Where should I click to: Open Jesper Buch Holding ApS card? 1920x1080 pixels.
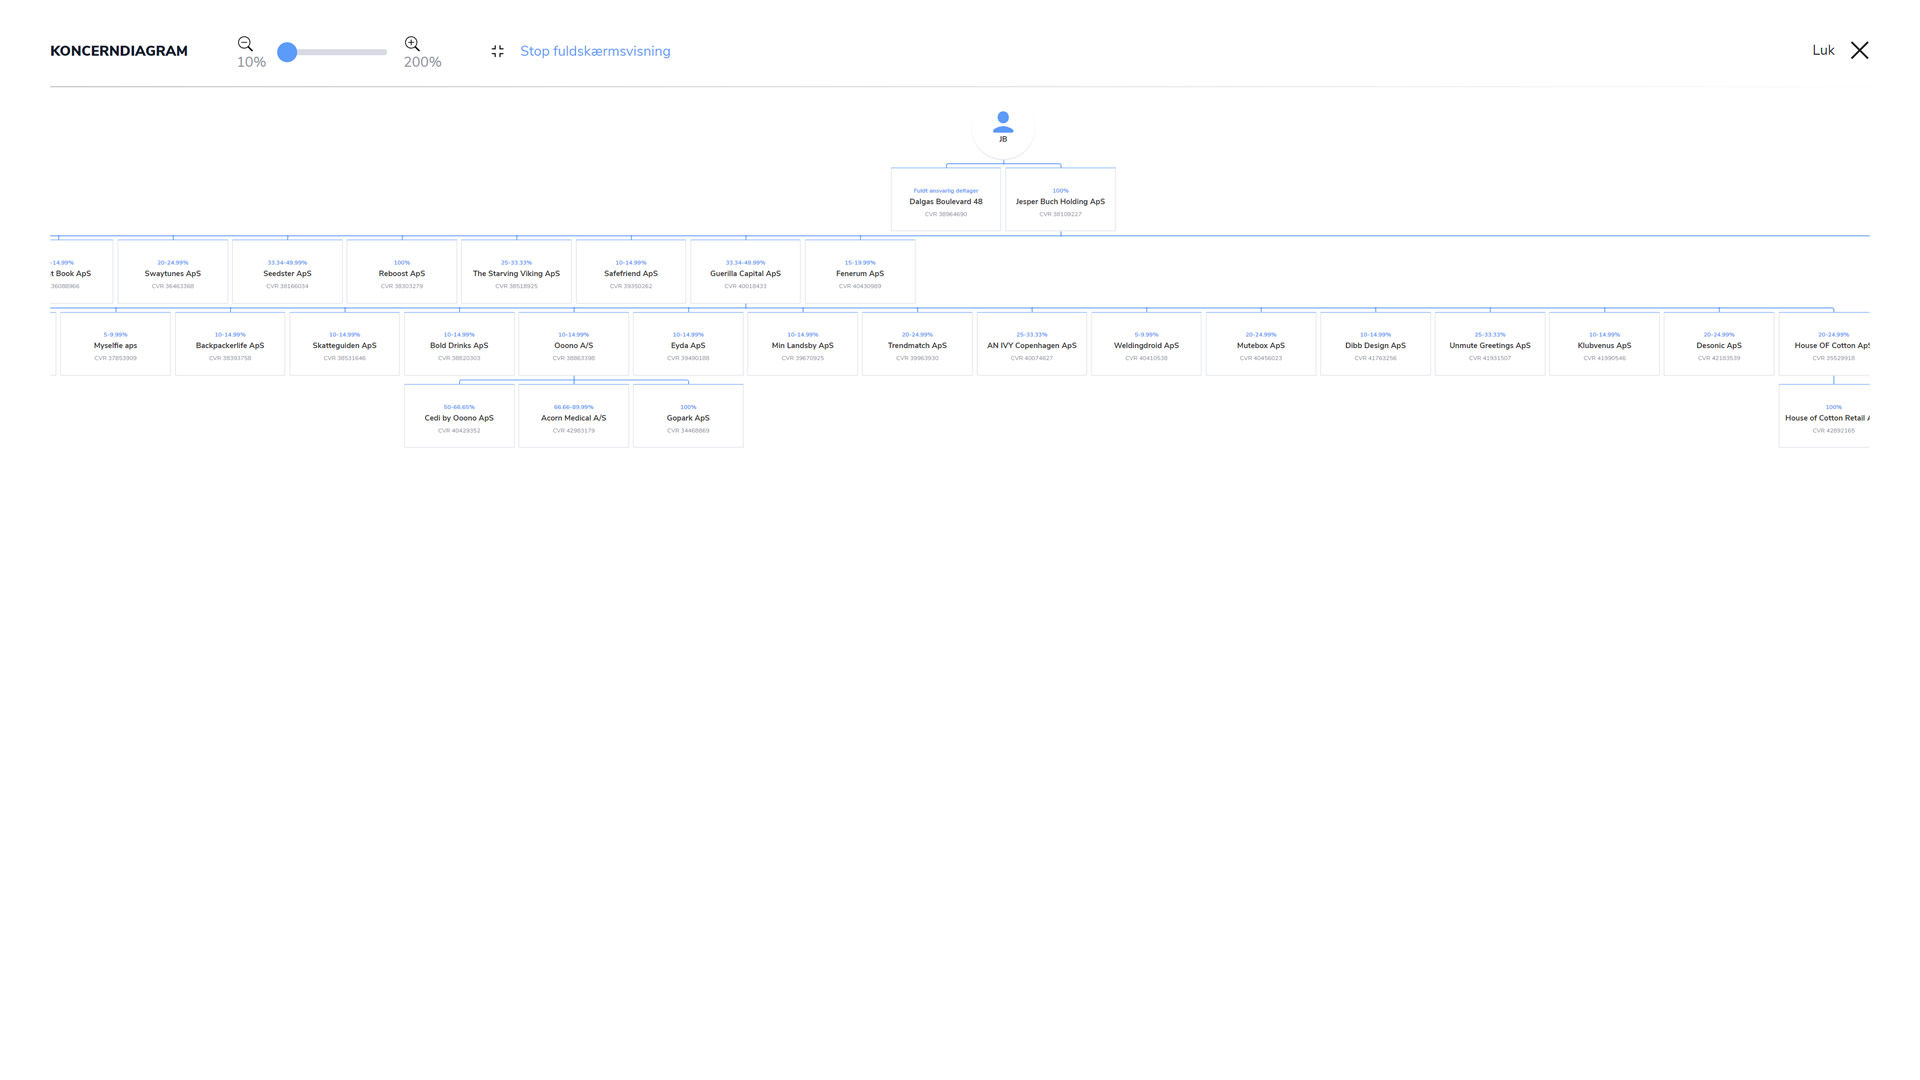[x=1060, y=200]
